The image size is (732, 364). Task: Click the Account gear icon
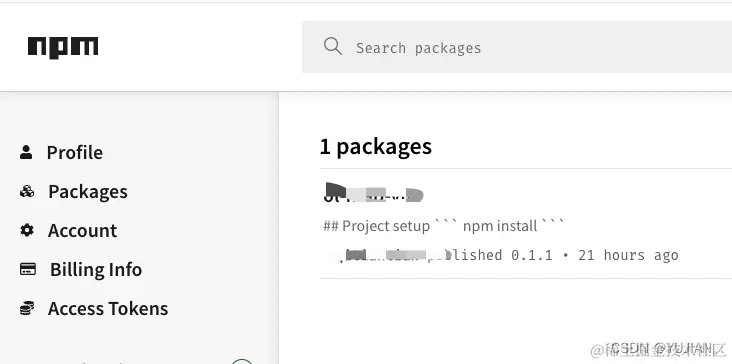click(x=27, y=230)
